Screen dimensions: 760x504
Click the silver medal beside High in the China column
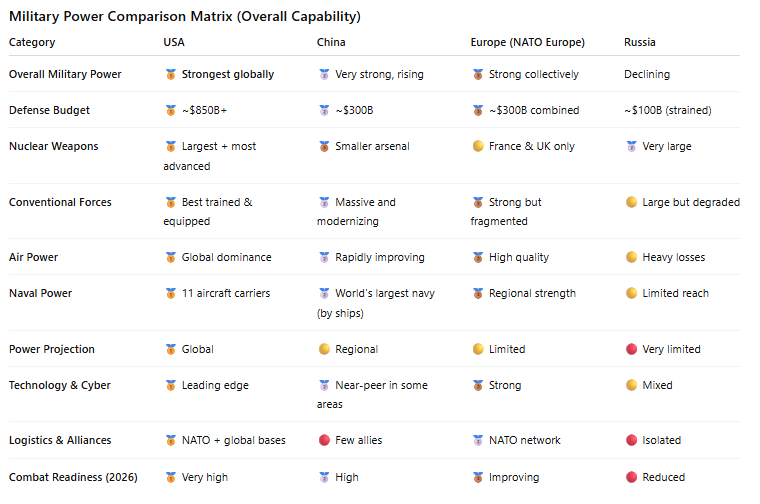(324, 477)
